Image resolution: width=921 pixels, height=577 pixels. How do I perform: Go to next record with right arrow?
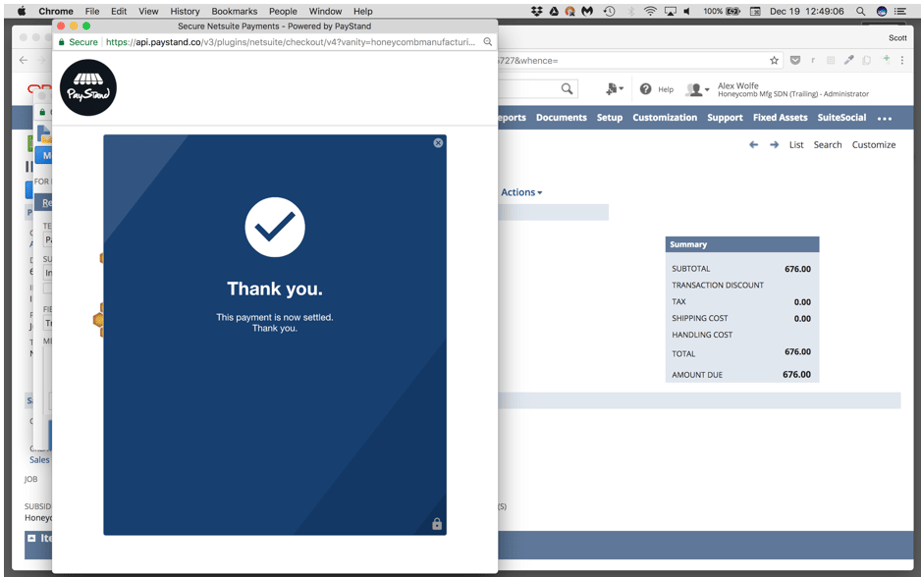pyautogui.click(x=774, y=145)
